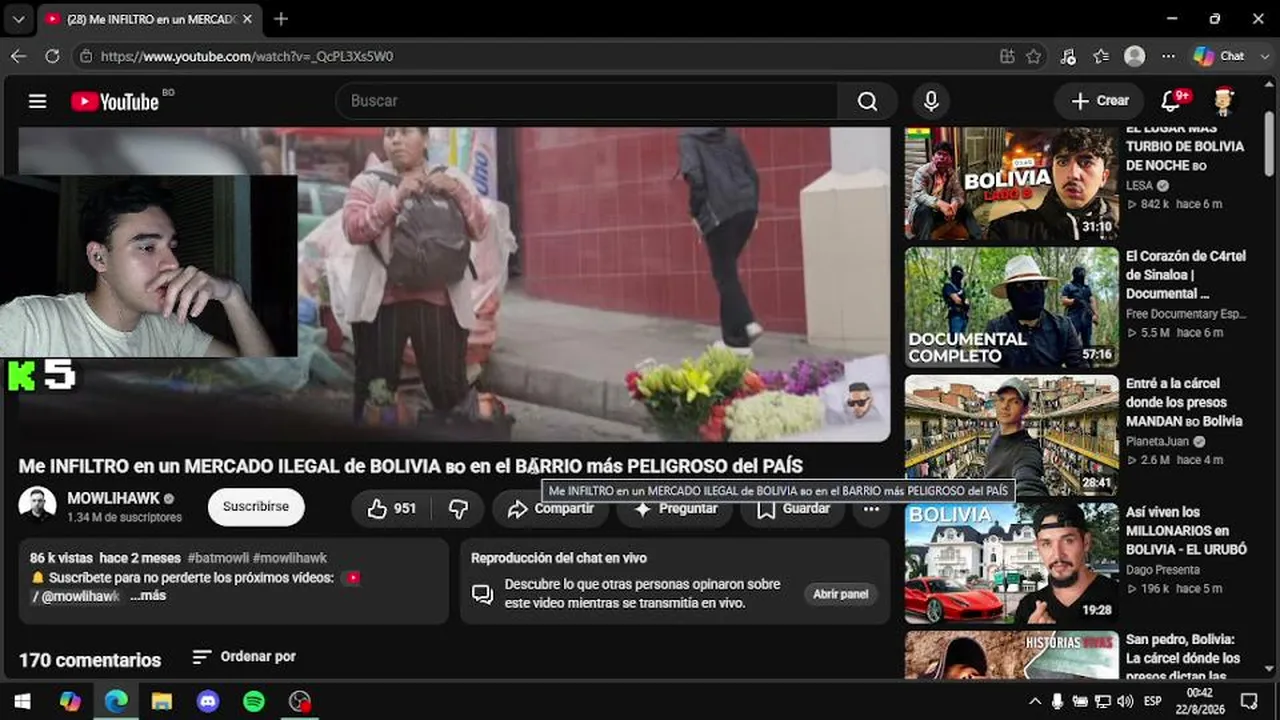
Task: Open the Ordenar por sort menu
Action: point(244,657)
